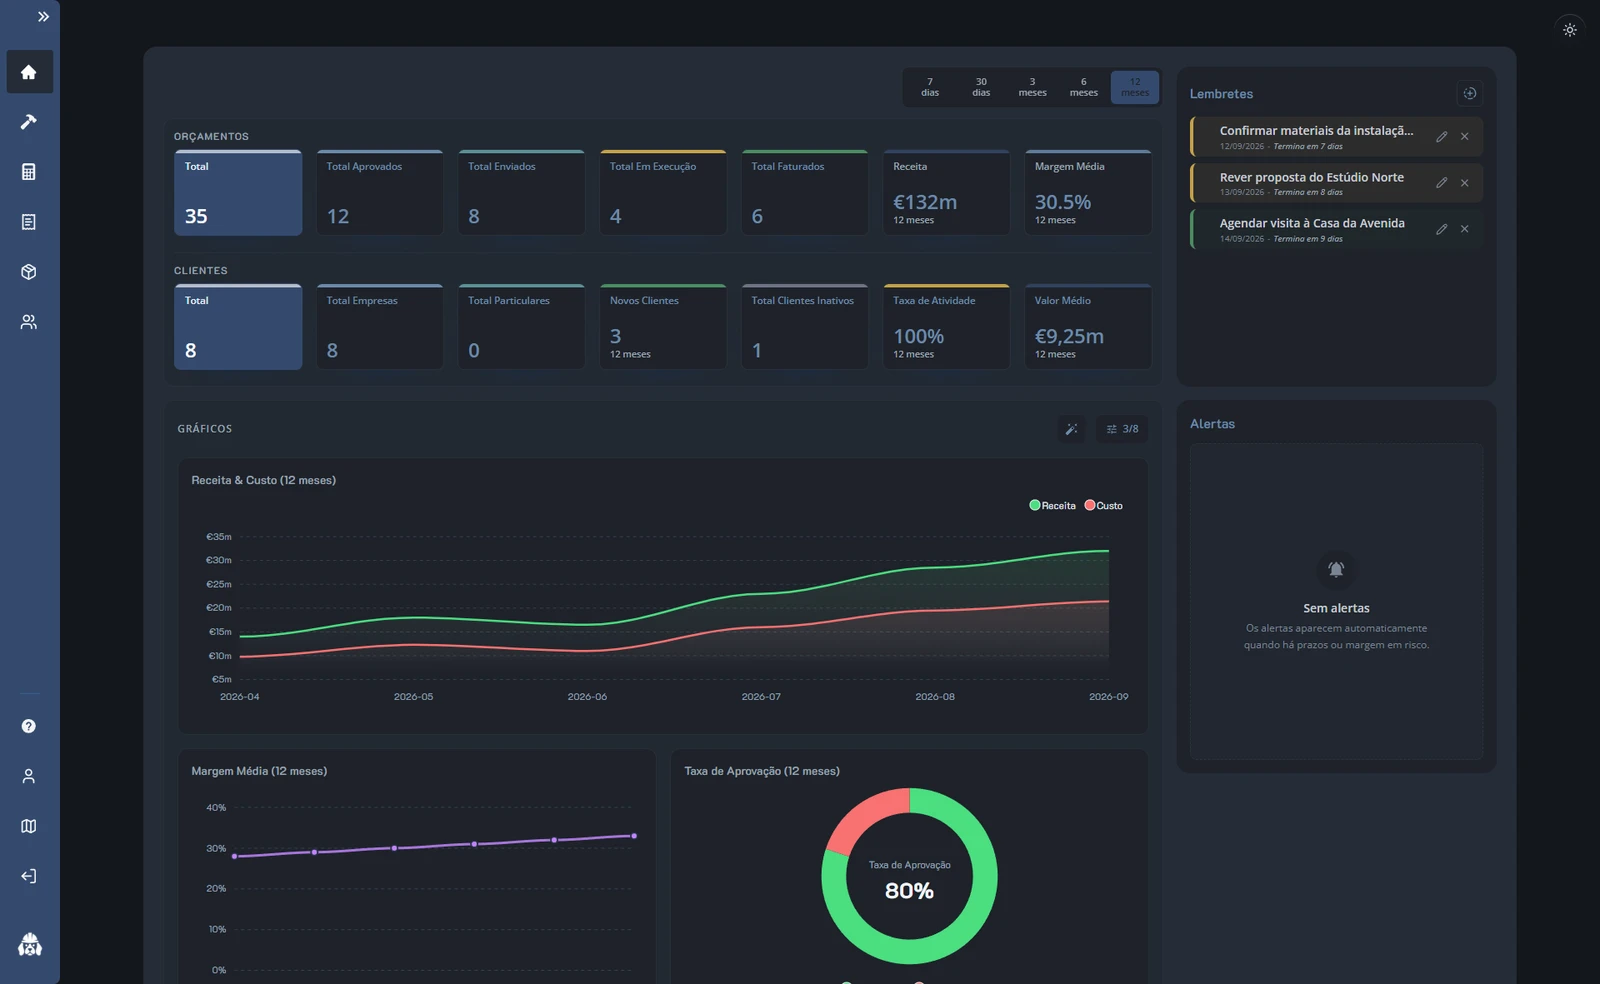1600x984 pixels.
Task: Select the Total Faturados card
Action: pyautogui.click(x=805, y=193)
